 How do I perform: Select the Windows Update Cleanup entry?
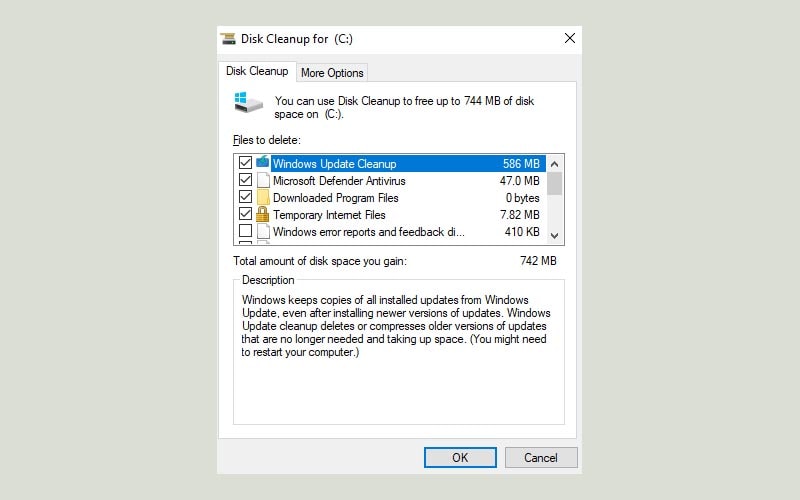click(x=390, y=164)
